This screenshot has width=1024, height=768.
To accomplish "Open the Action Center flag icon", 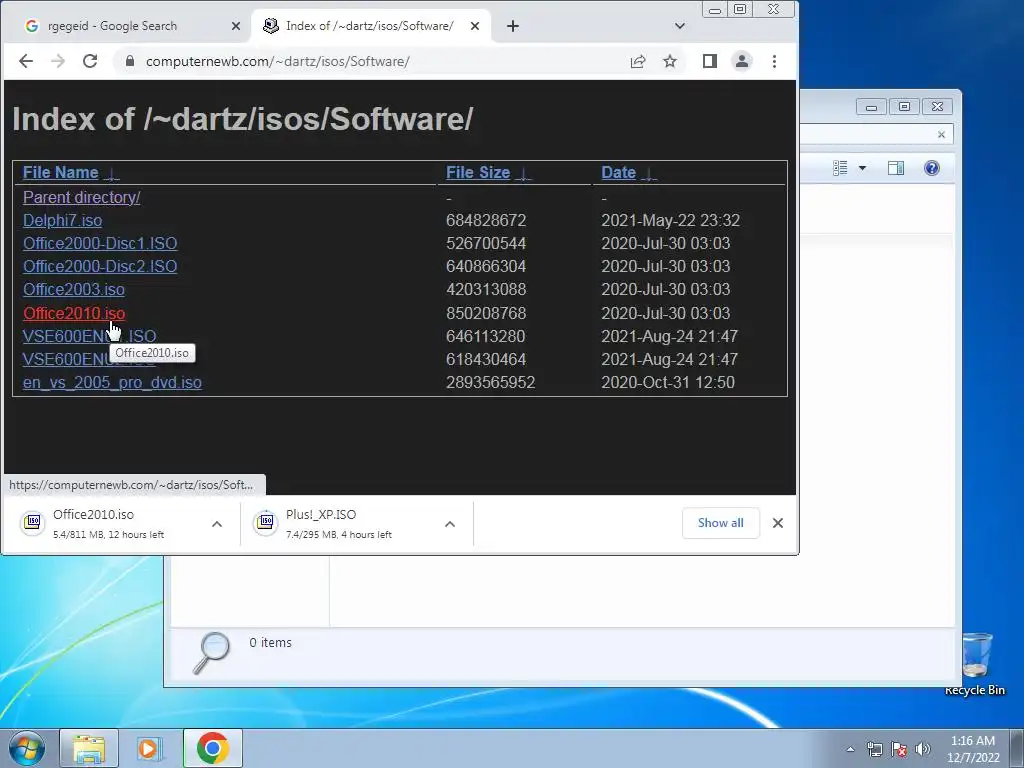I will (899, 749).
